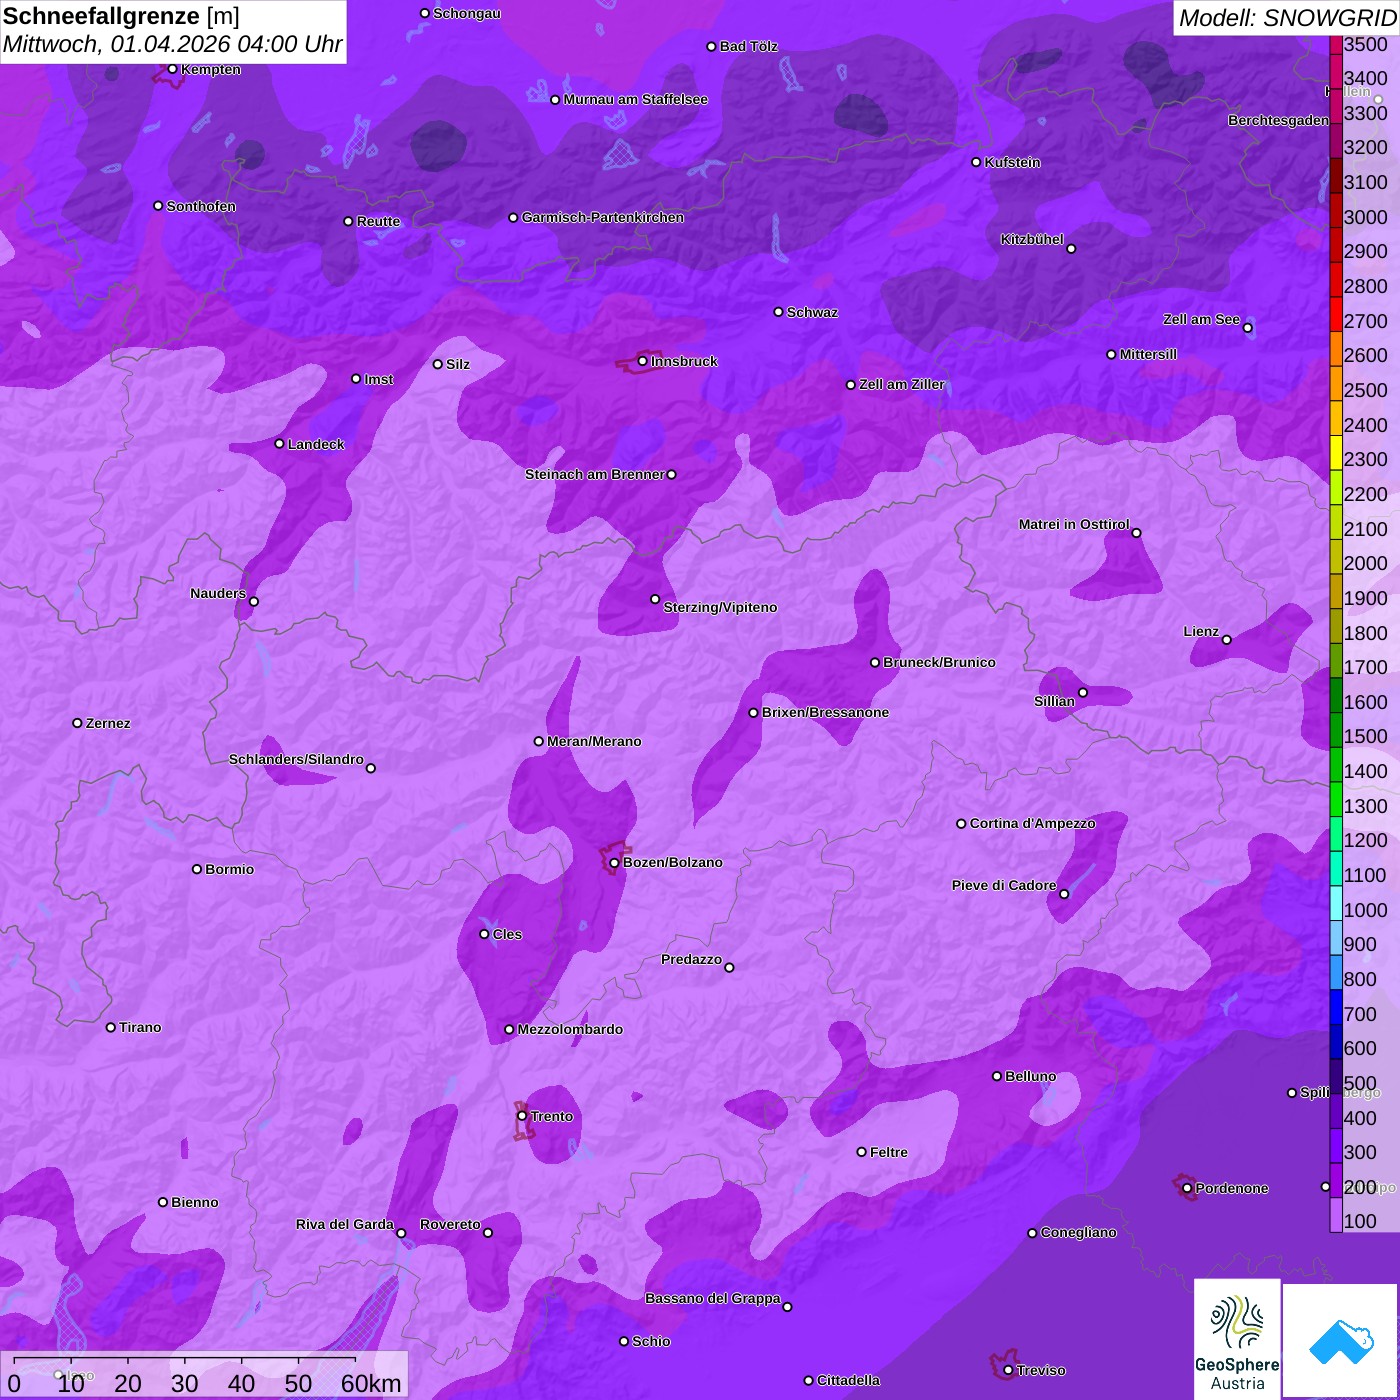Click the 'Schneefallgrenze [m]' map title

pyautogui.click(x=121, y=16)
